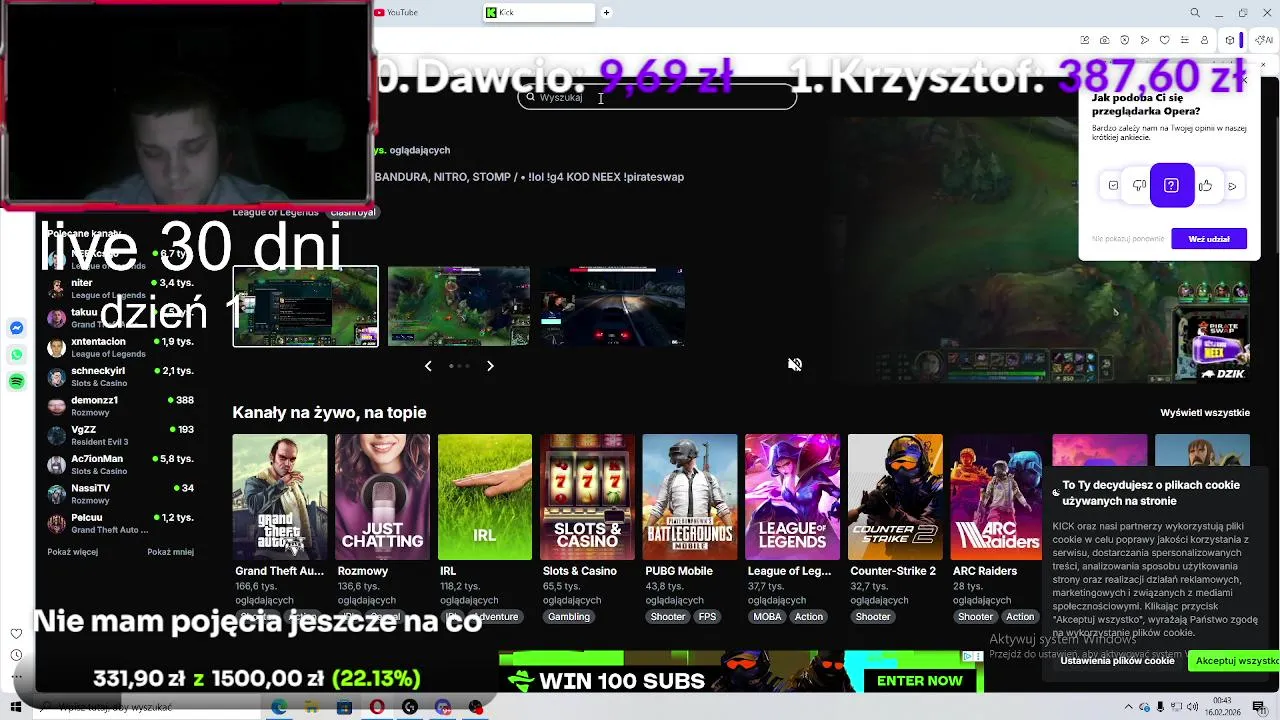Open a new browser tab with plus icon
This screenshot has width=1280, height=720.
point(606,13)
